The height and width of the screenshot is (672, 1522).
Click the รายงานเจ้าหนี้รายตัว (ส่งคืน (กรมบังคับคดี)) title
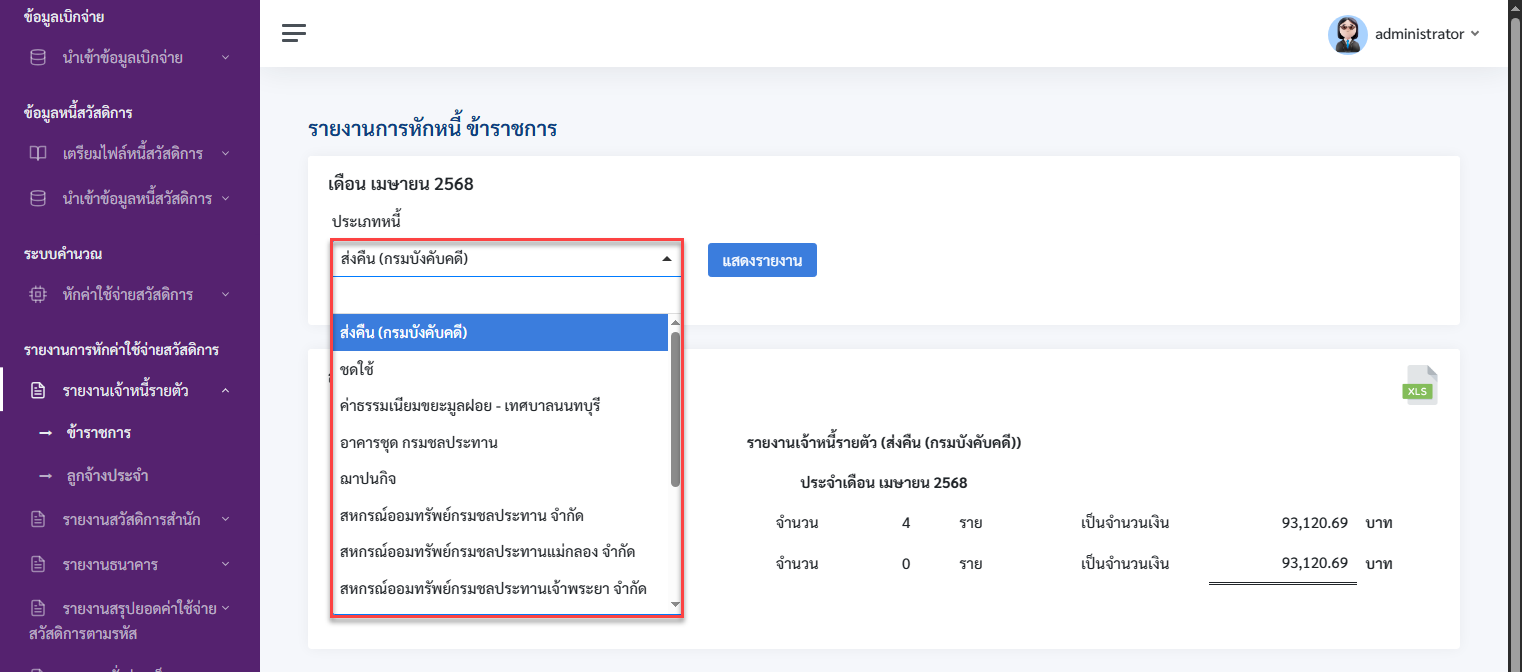884,442
